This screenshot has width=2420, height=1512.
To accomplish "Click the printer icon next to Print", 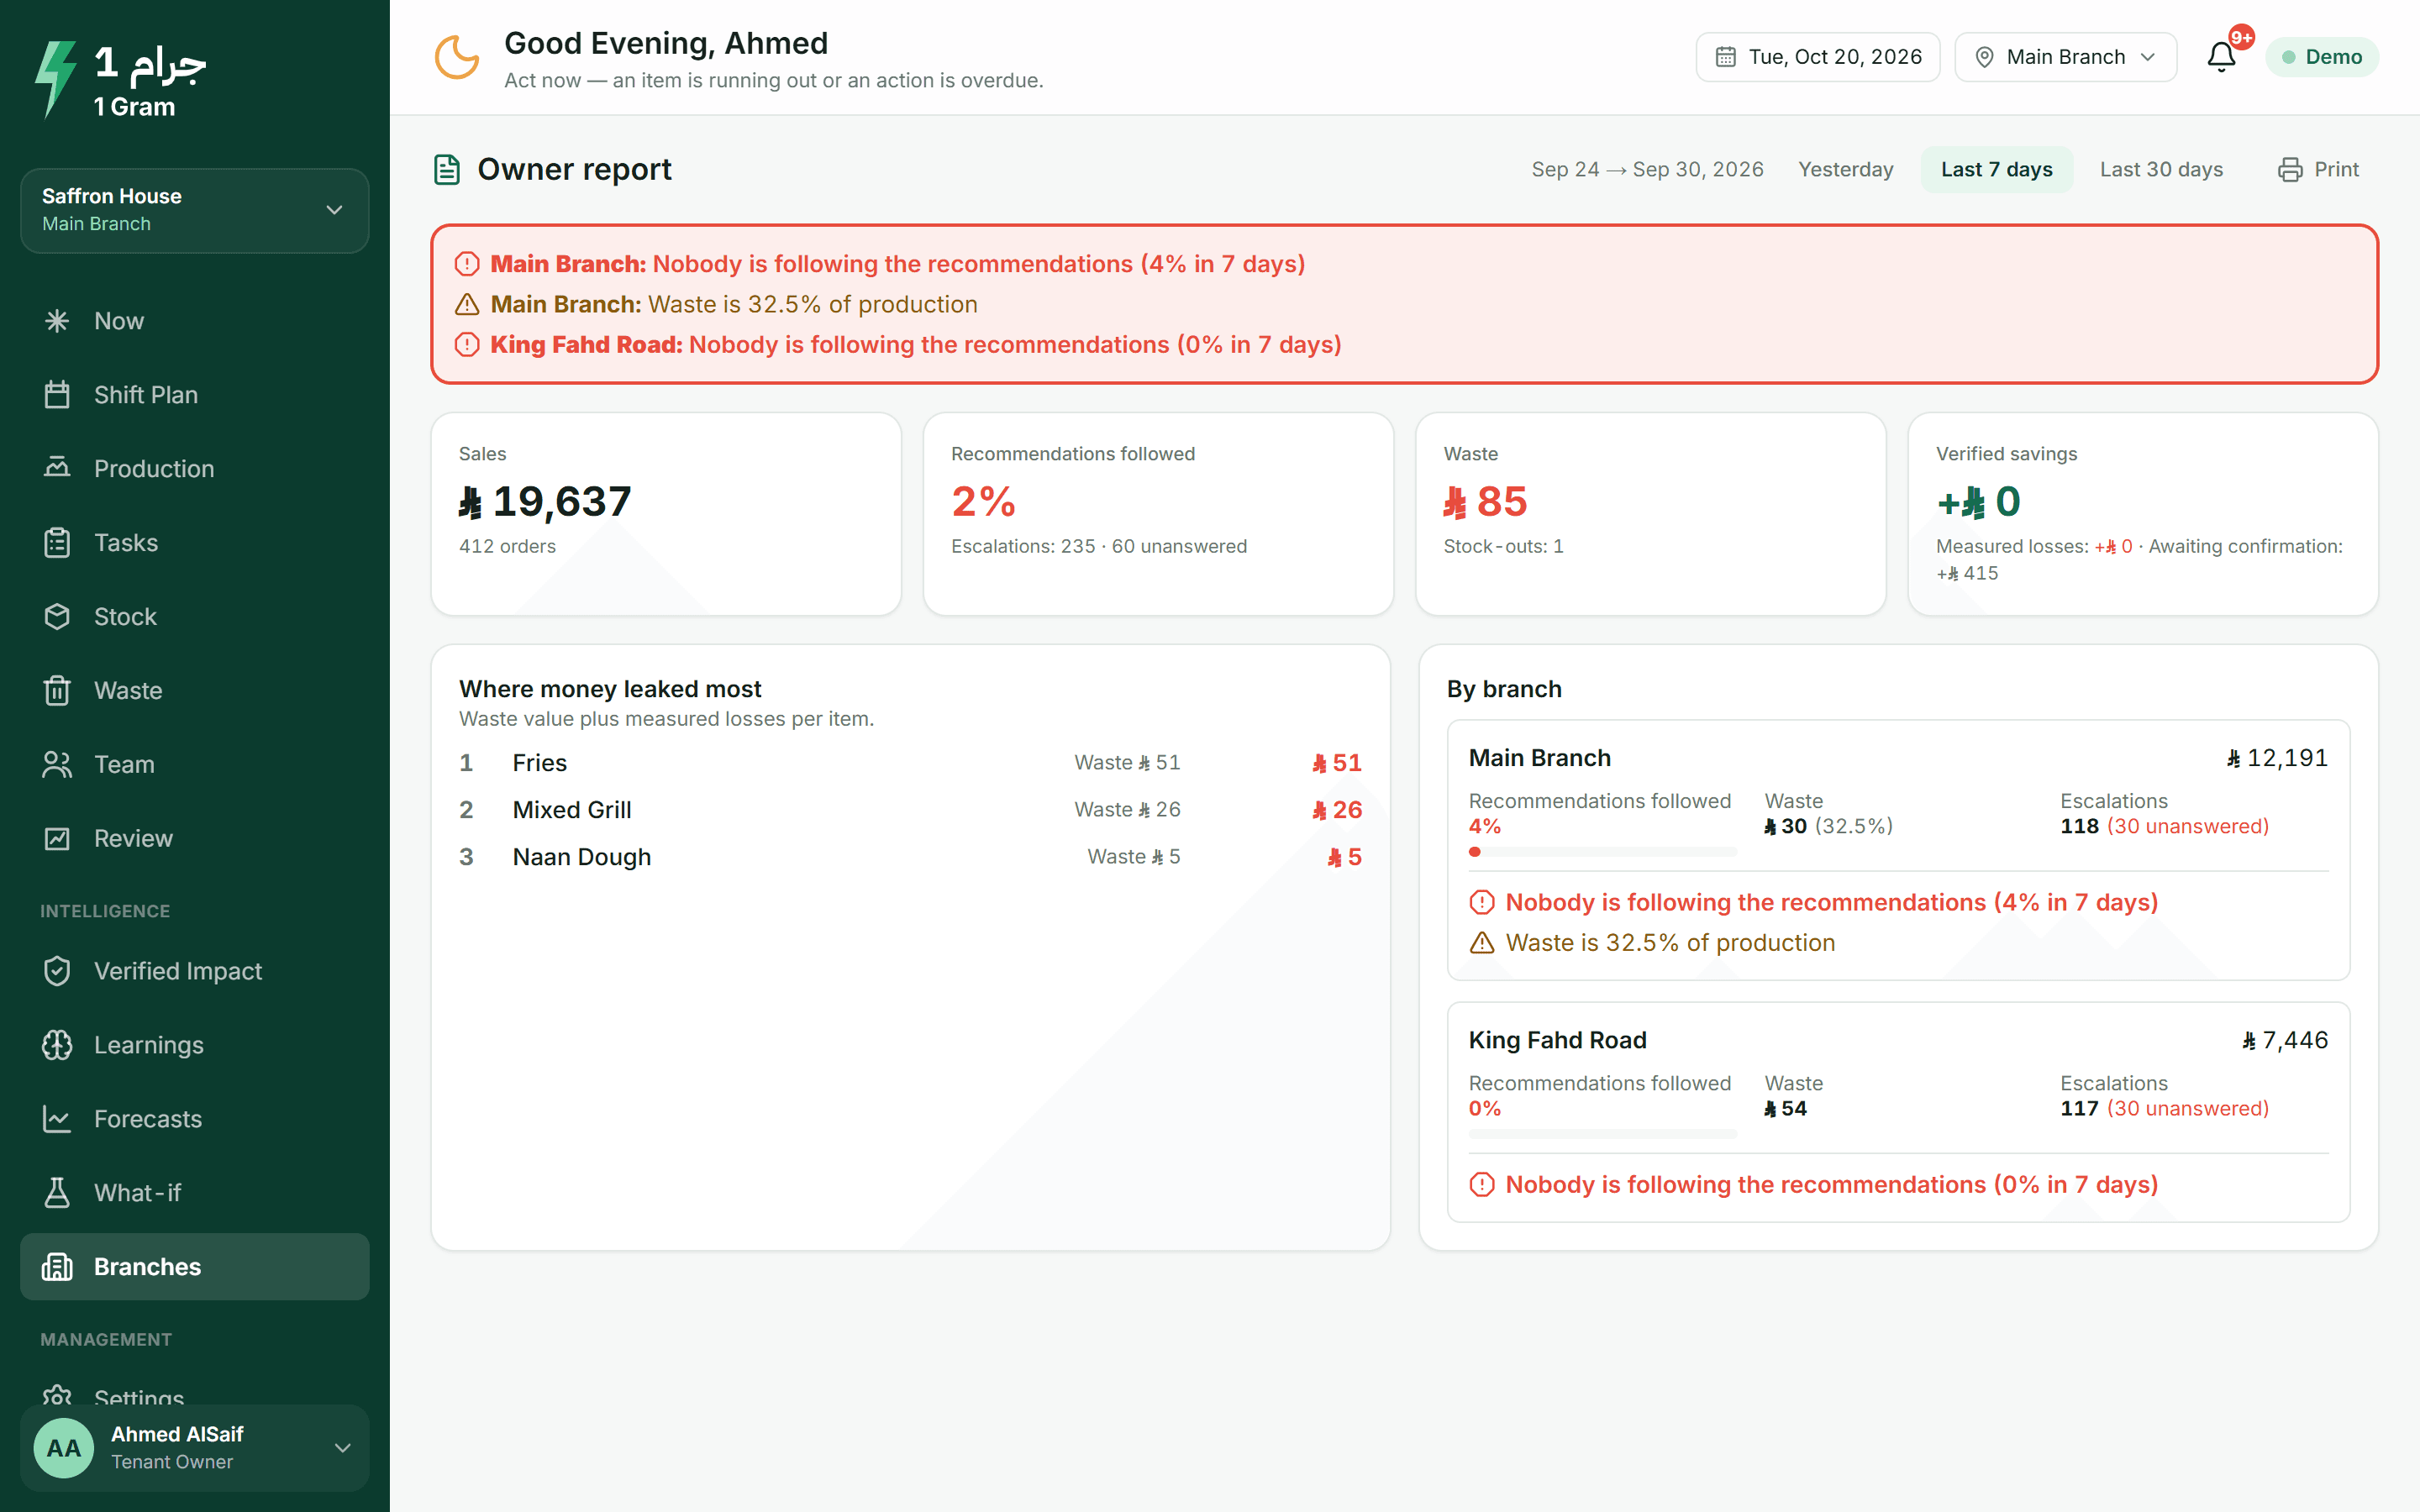I will point(2290,170).
